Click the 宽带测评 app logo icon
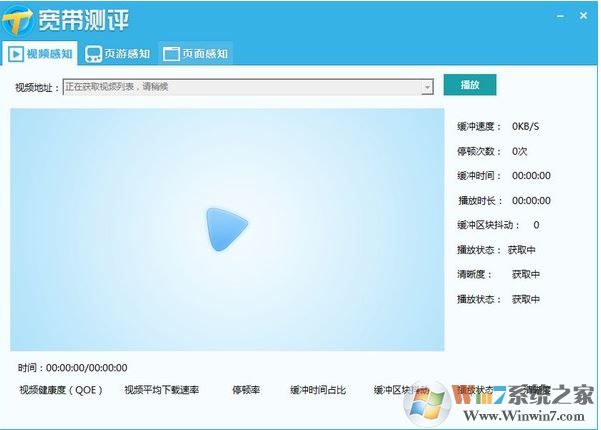Screen dimensions: 601x430 (x=20, y=19)
